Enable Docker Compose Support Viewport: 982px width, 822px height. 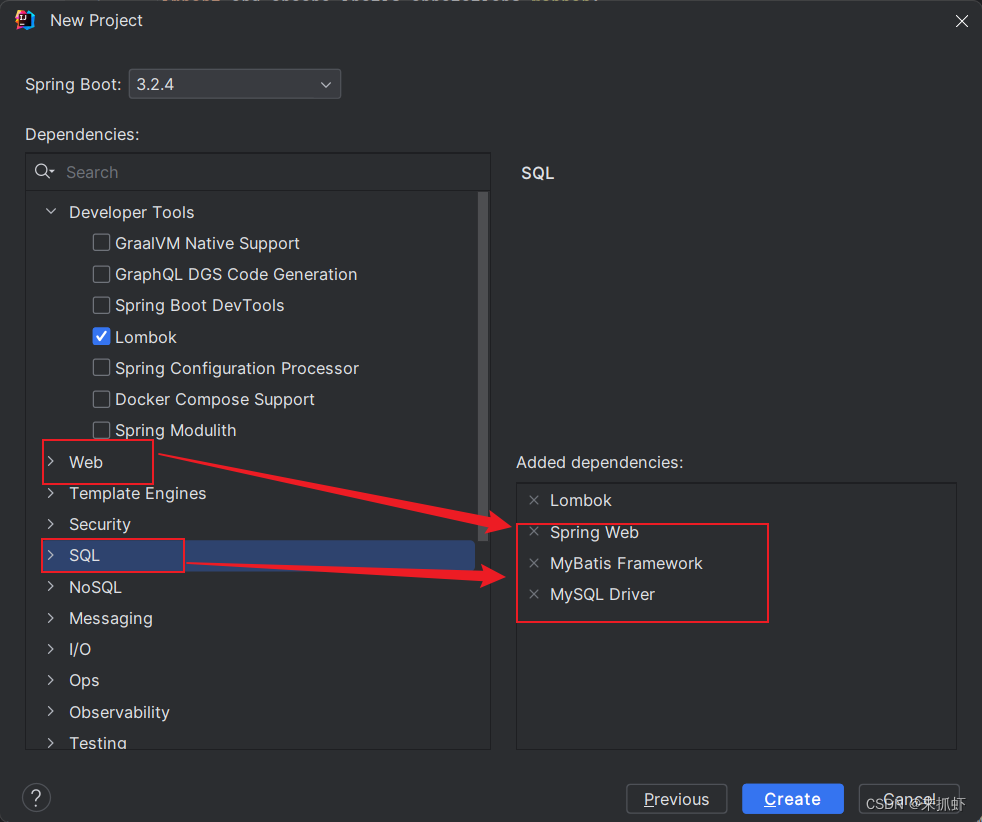[x=101, y=399]
